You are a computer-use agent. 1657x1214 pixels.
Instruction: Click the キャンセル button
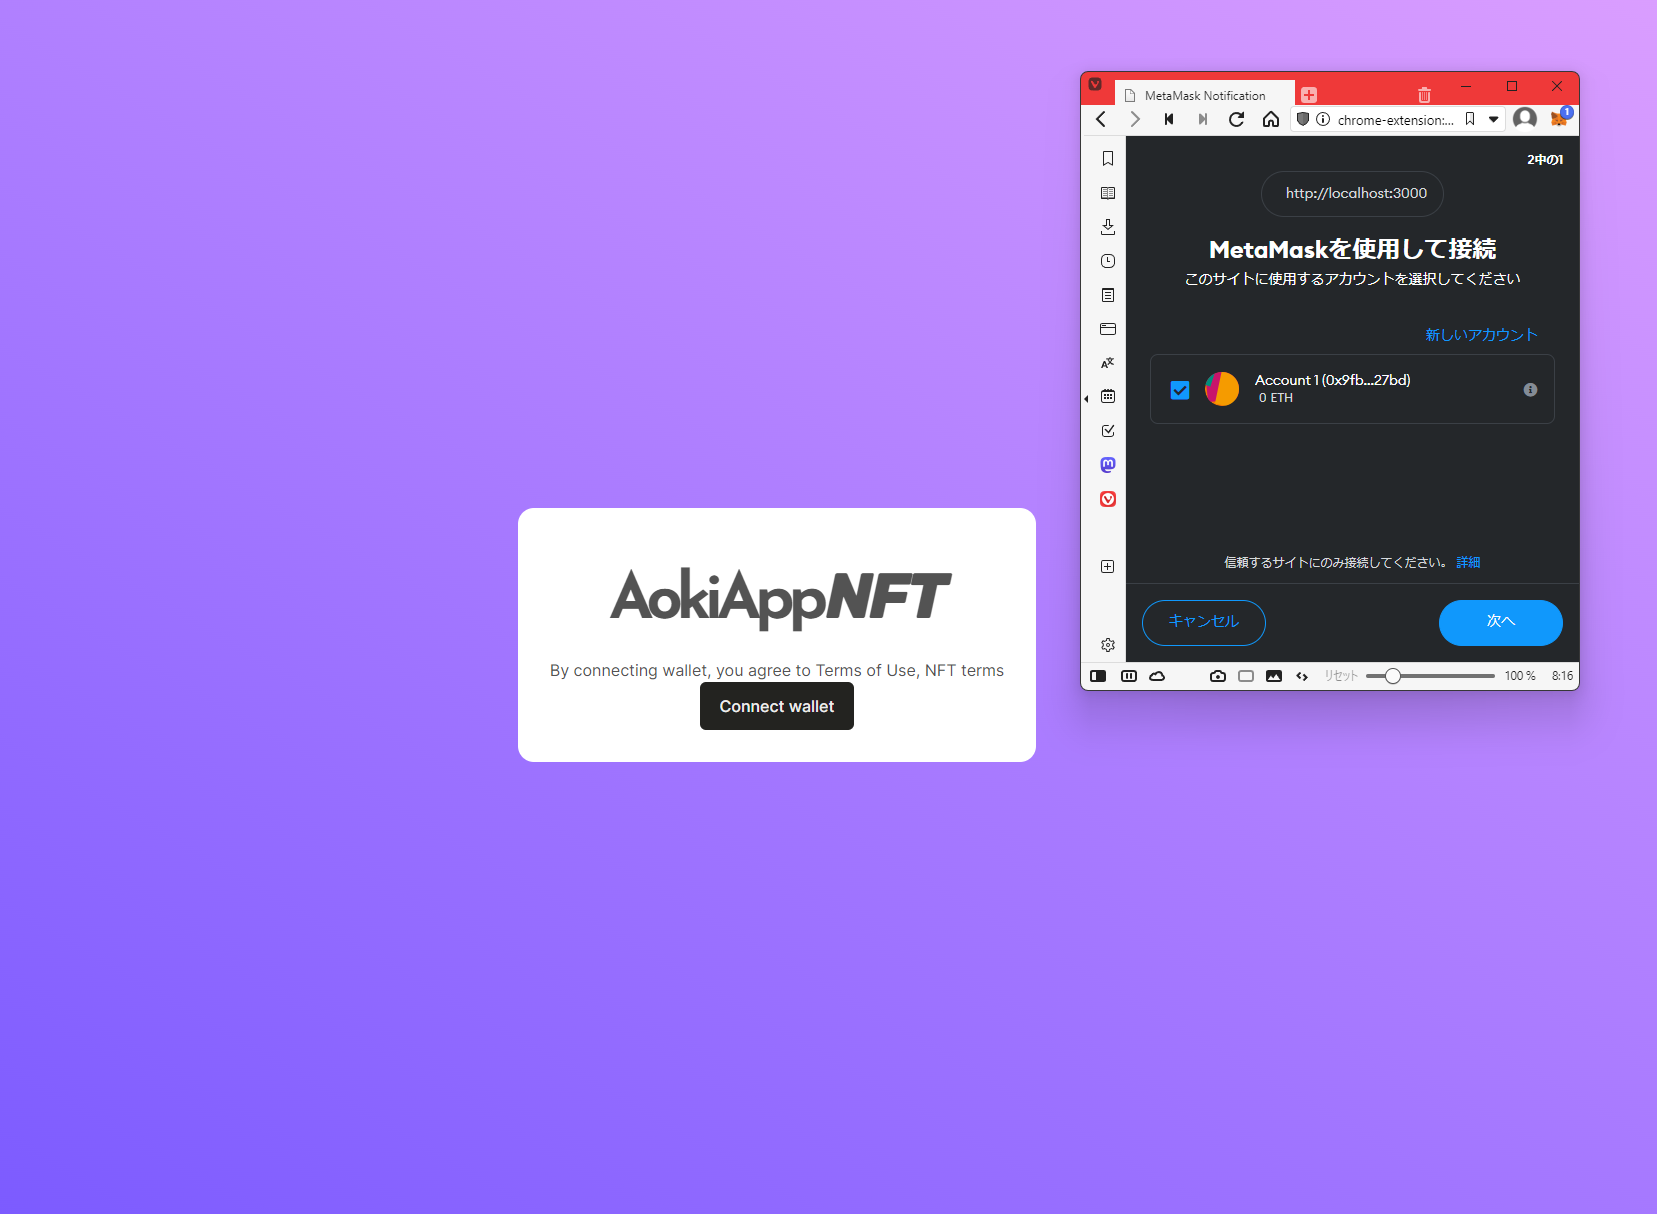[x=1204, y=622]
